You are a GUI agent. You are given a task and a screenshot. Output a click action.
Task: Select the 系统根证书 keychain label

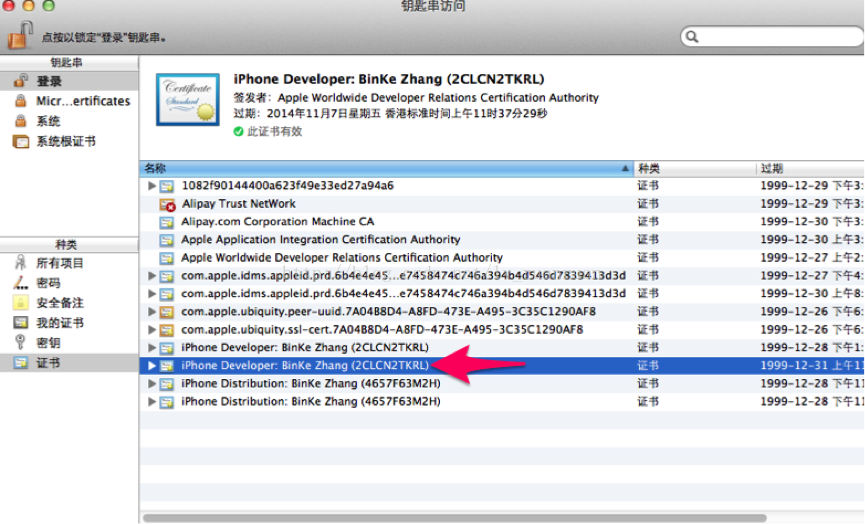click(x=66, y=141)
